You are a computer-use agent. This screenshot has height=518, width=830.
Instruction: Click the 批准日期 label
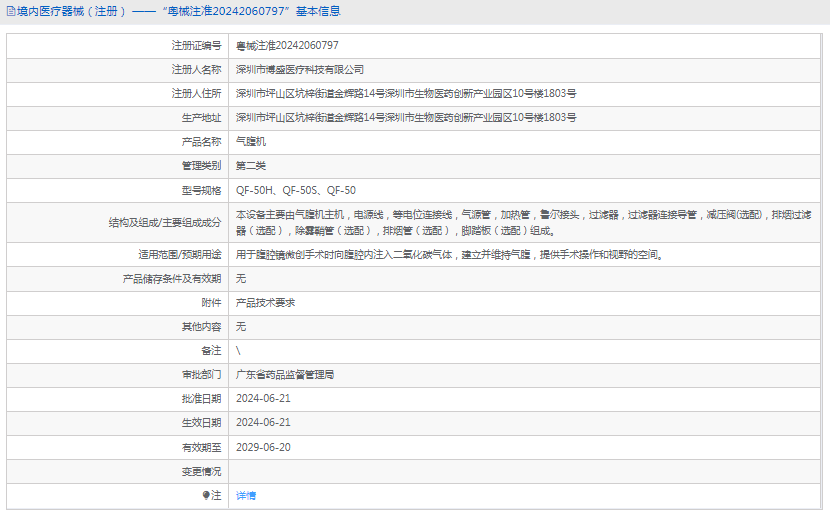(201, 398)
